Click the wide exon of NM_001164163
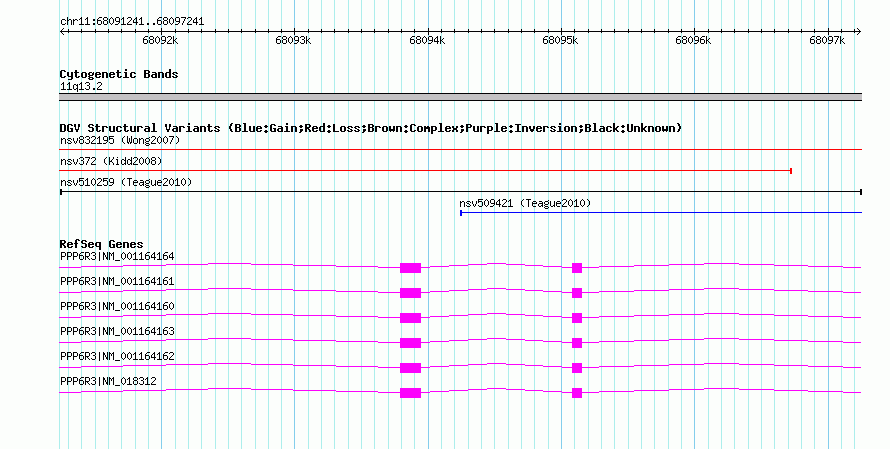 tap(410, 343)
